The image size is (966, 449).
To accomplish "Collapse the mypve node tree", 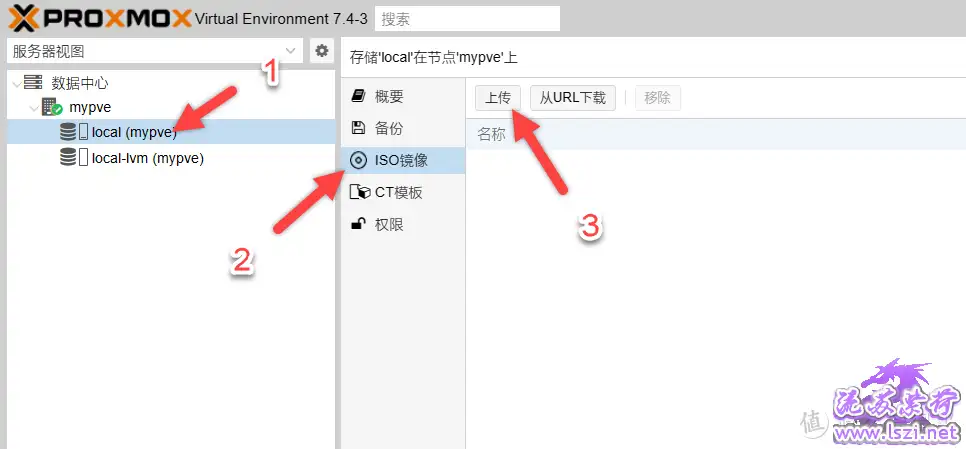I will [33, 108].
